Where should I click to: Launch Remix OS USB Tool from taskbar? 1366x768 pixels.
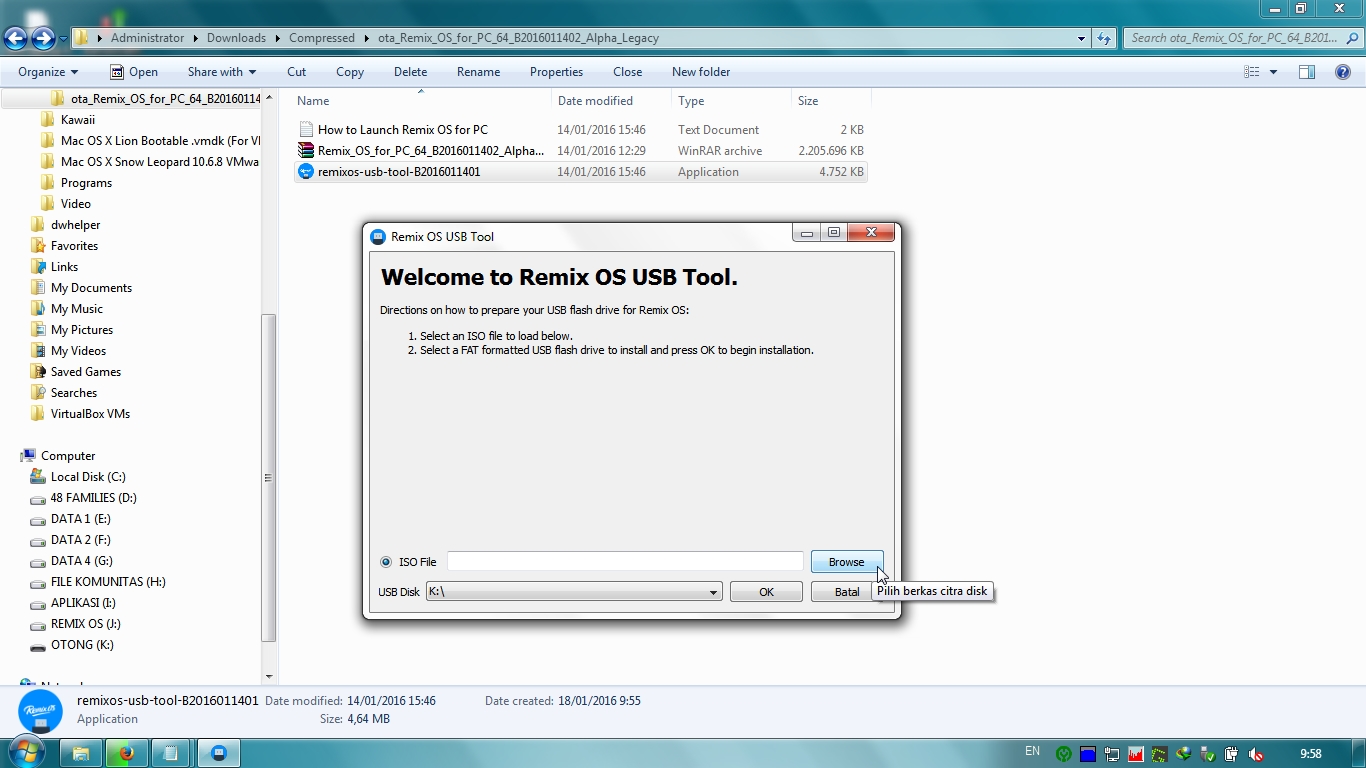[x=219, y=753]
